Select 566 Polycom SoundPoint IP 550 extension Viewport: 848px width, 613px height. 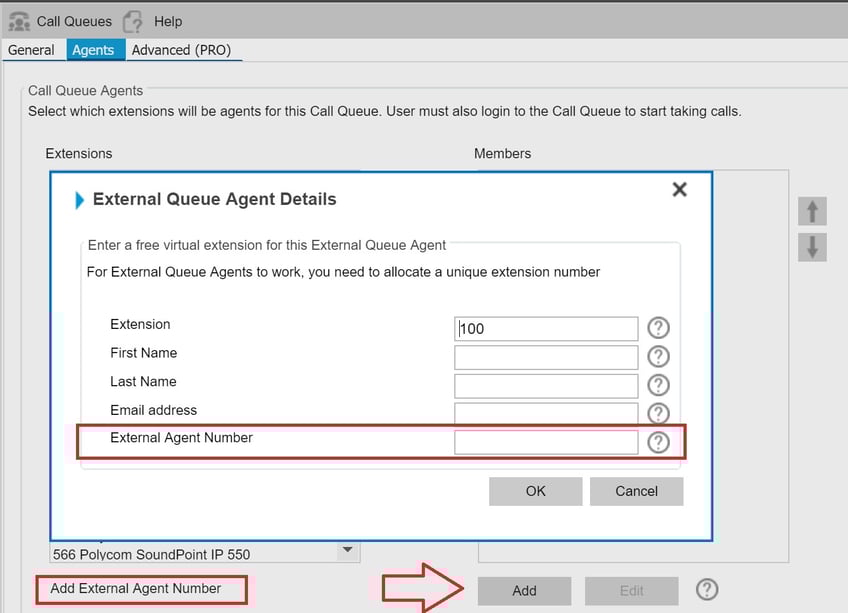[151, 555]
